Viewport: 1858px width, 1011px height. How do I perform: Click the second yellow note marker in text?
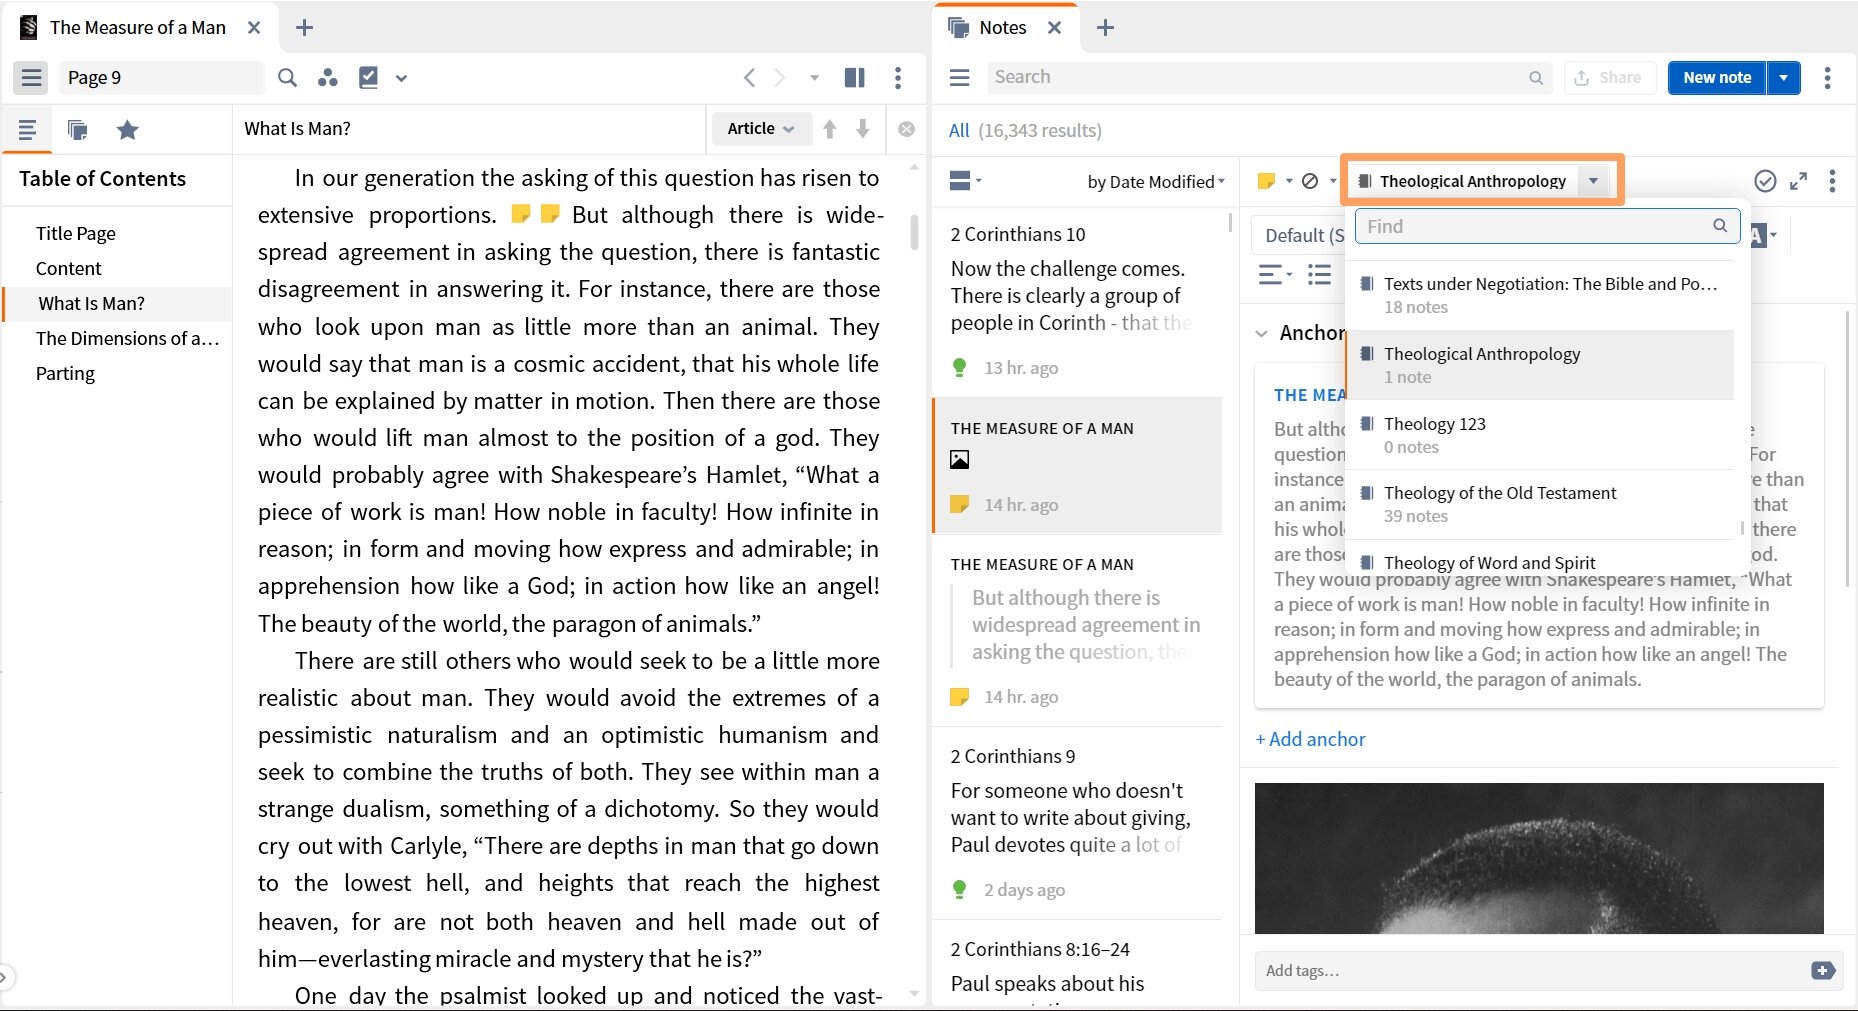click(549, 213)
